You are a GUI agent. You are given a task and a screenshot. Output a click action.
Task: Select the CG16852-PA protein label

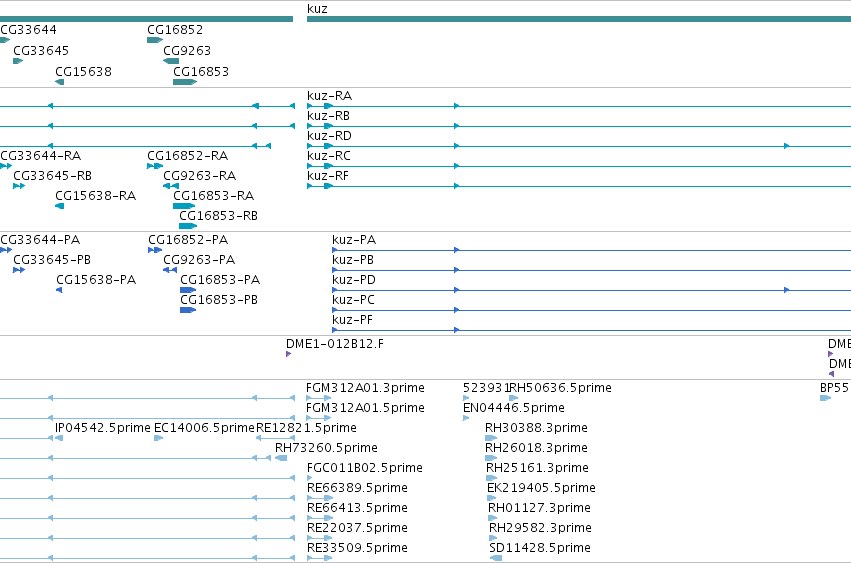(x=188, y=240)
